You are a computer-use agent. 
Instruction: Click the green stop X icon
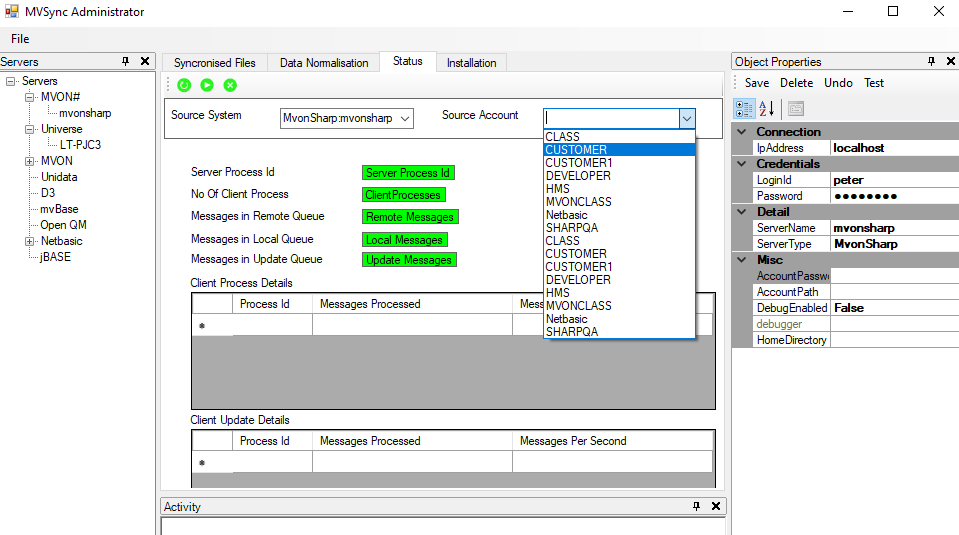[x=230, y=85]
